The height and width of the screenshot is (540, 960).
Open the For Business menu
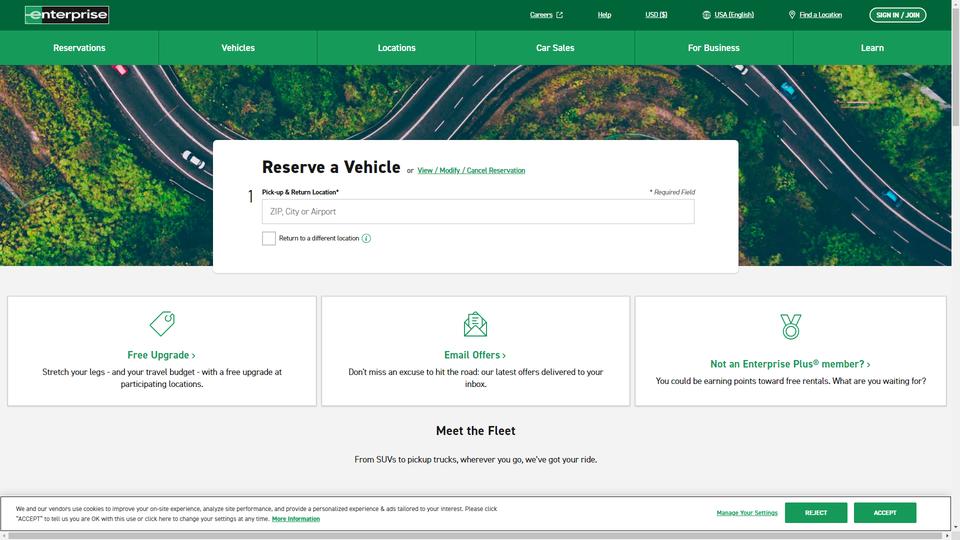click(x=714, y=48)
